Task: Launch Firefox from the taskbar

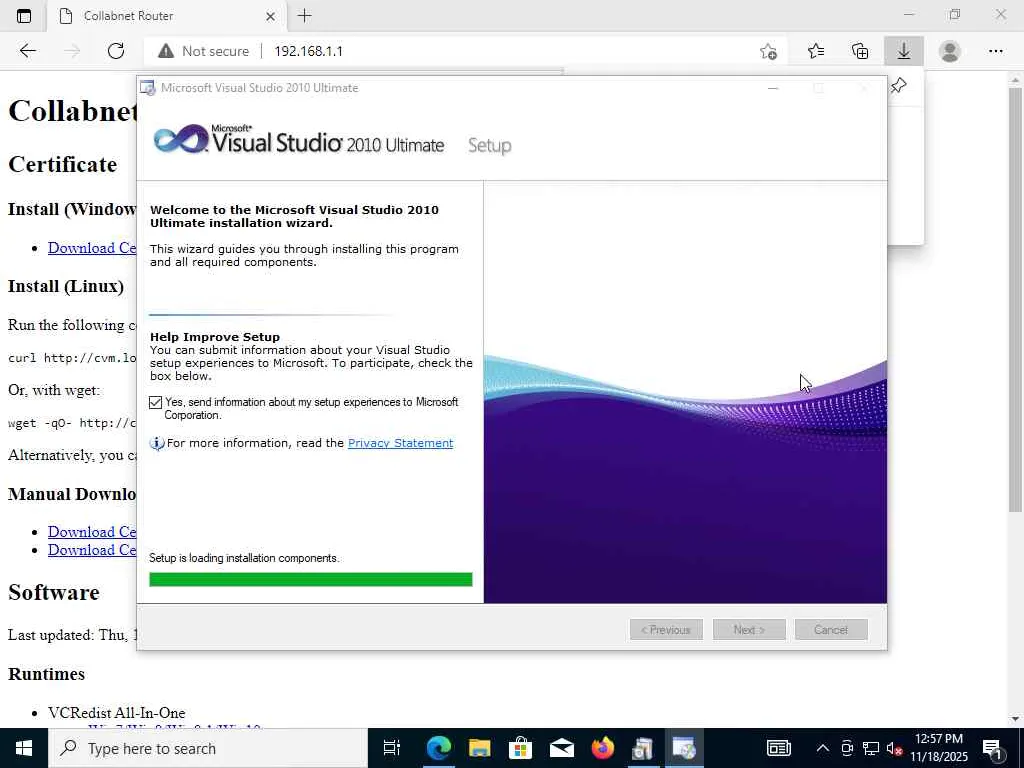Action: 603,748
